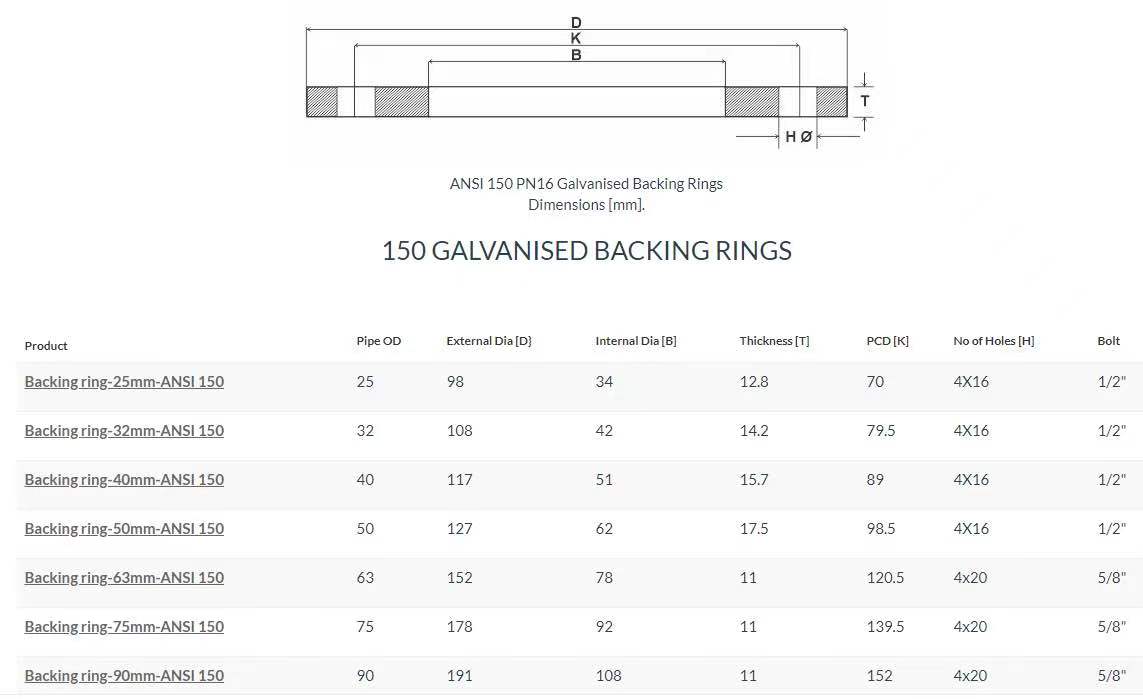Open Backing ring-25mm-ANSI 150 product link
This screenshot has width=1143, height=699.
point(124,381)
